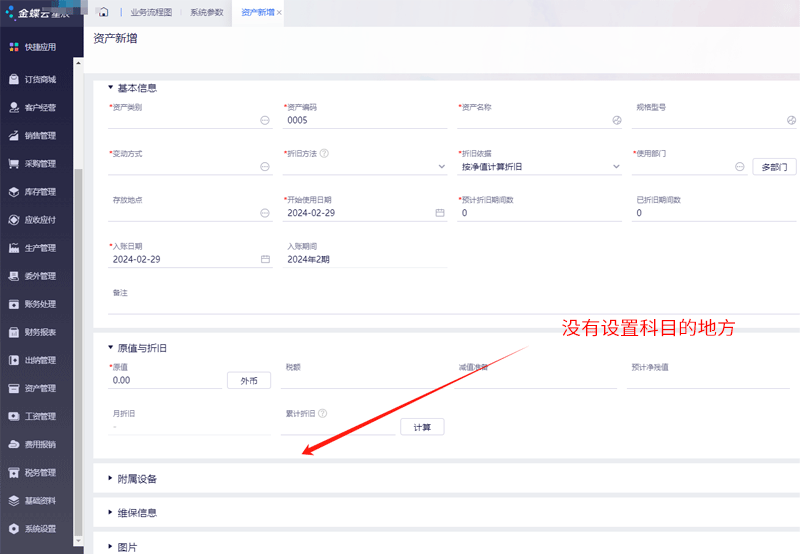
Task: Open 出纳管理 module in sidebar
Action: pos(33,360)
